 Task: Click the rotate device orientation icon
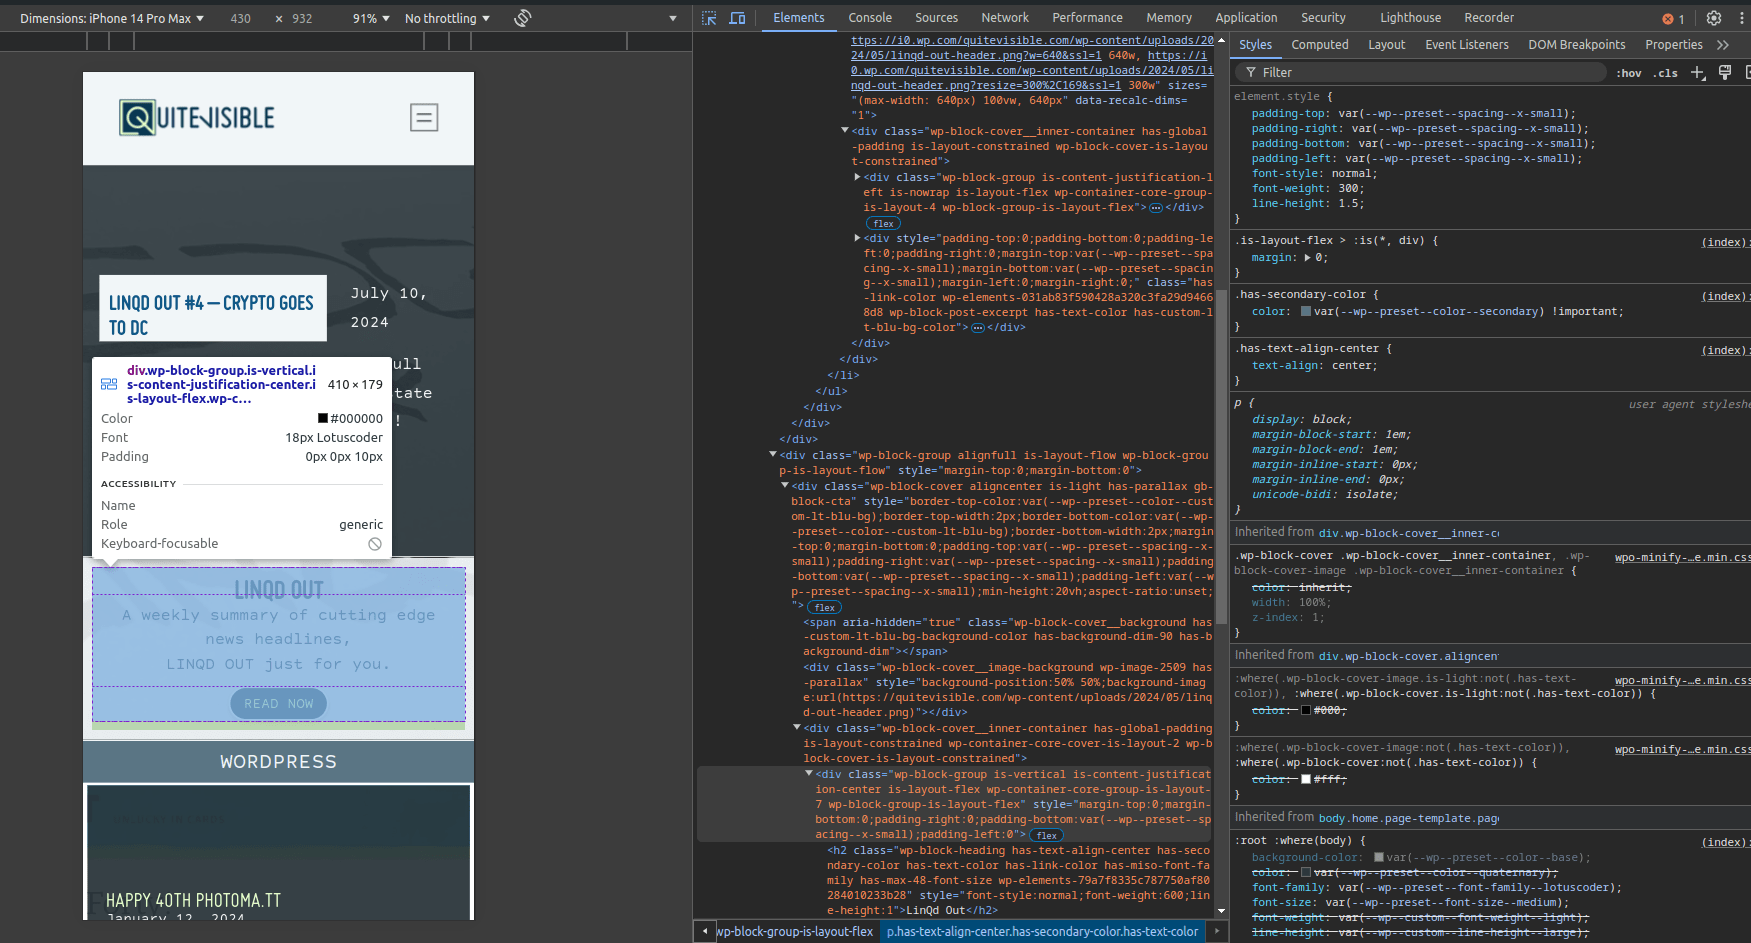[x=522, y=18]
